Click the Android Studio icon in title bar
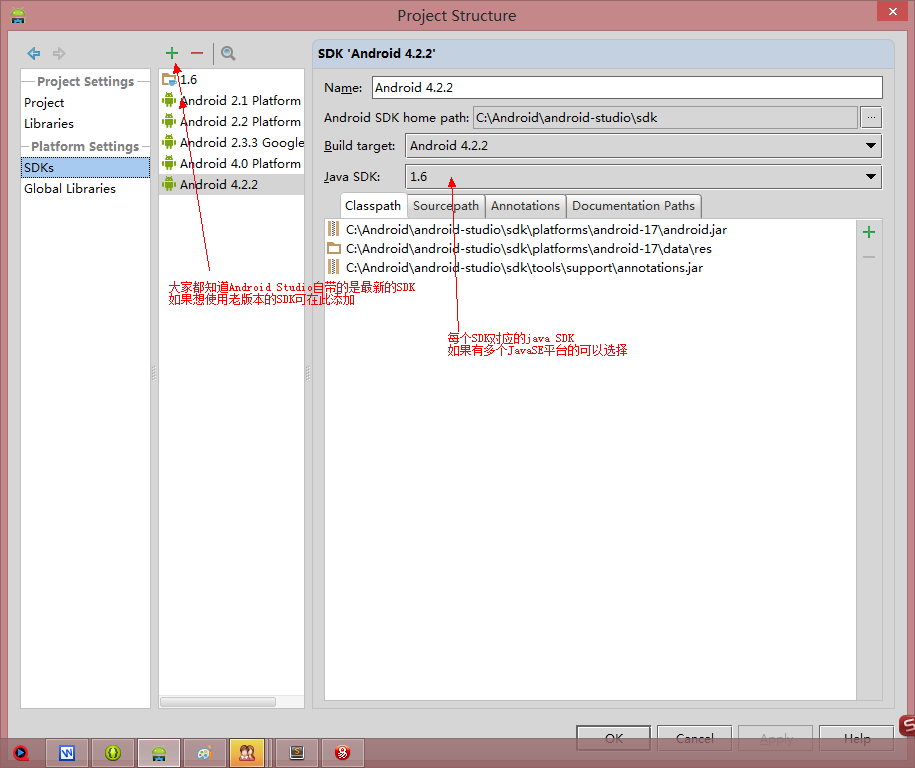915x768 pixels. [18, 15]
